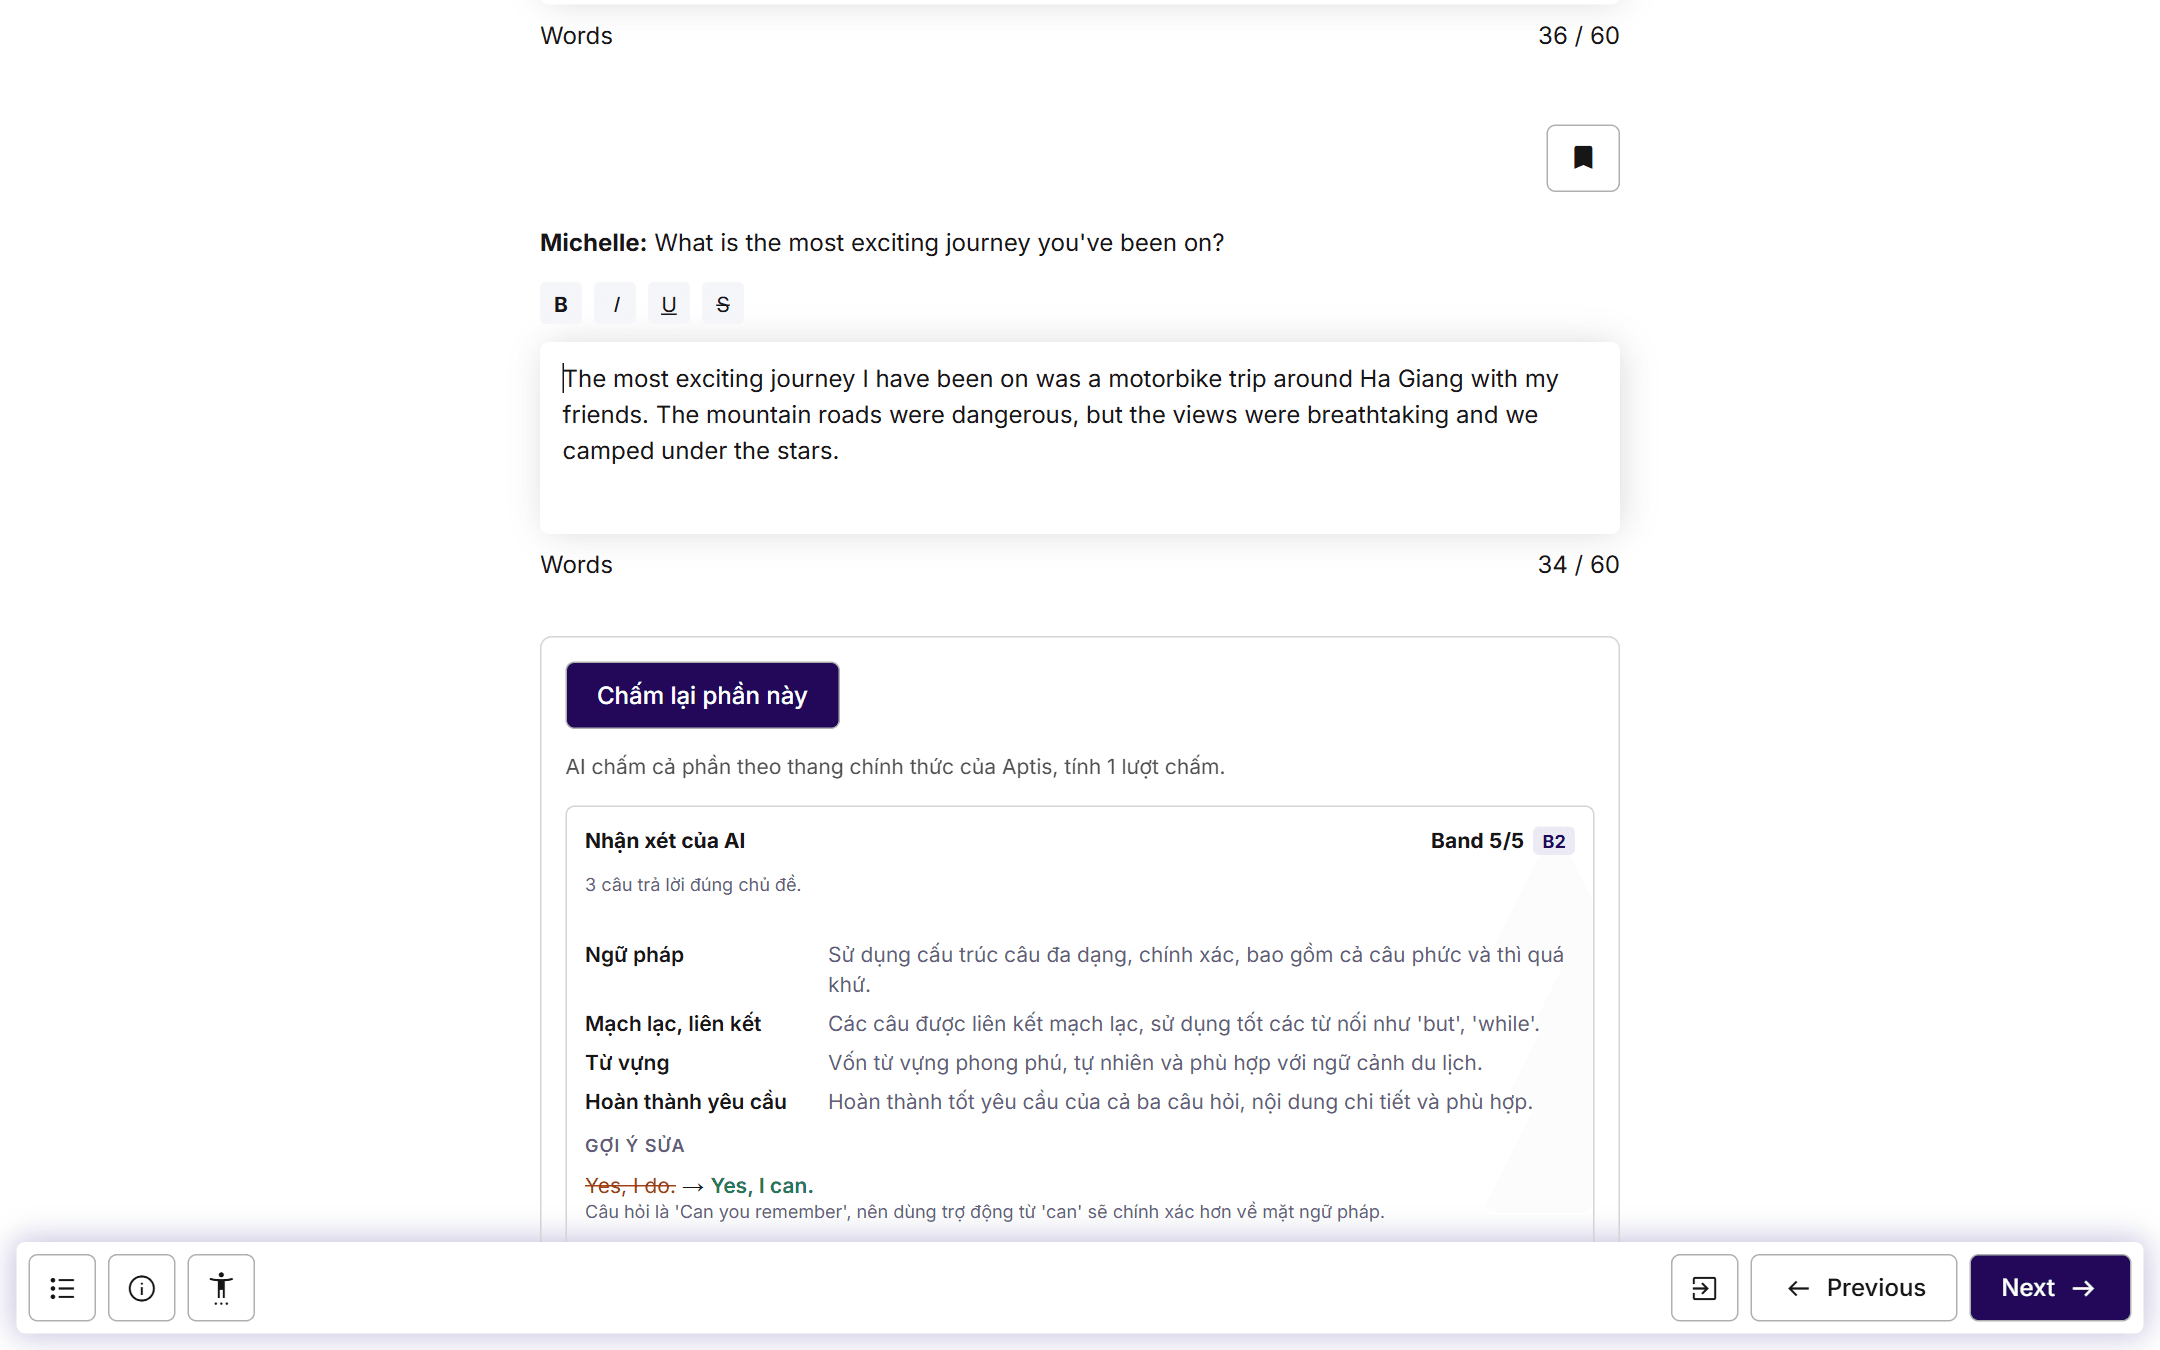Click the 'Nhận xét của AI' heading
This screenshot has width=2160, height=1350.
[665, 841]
